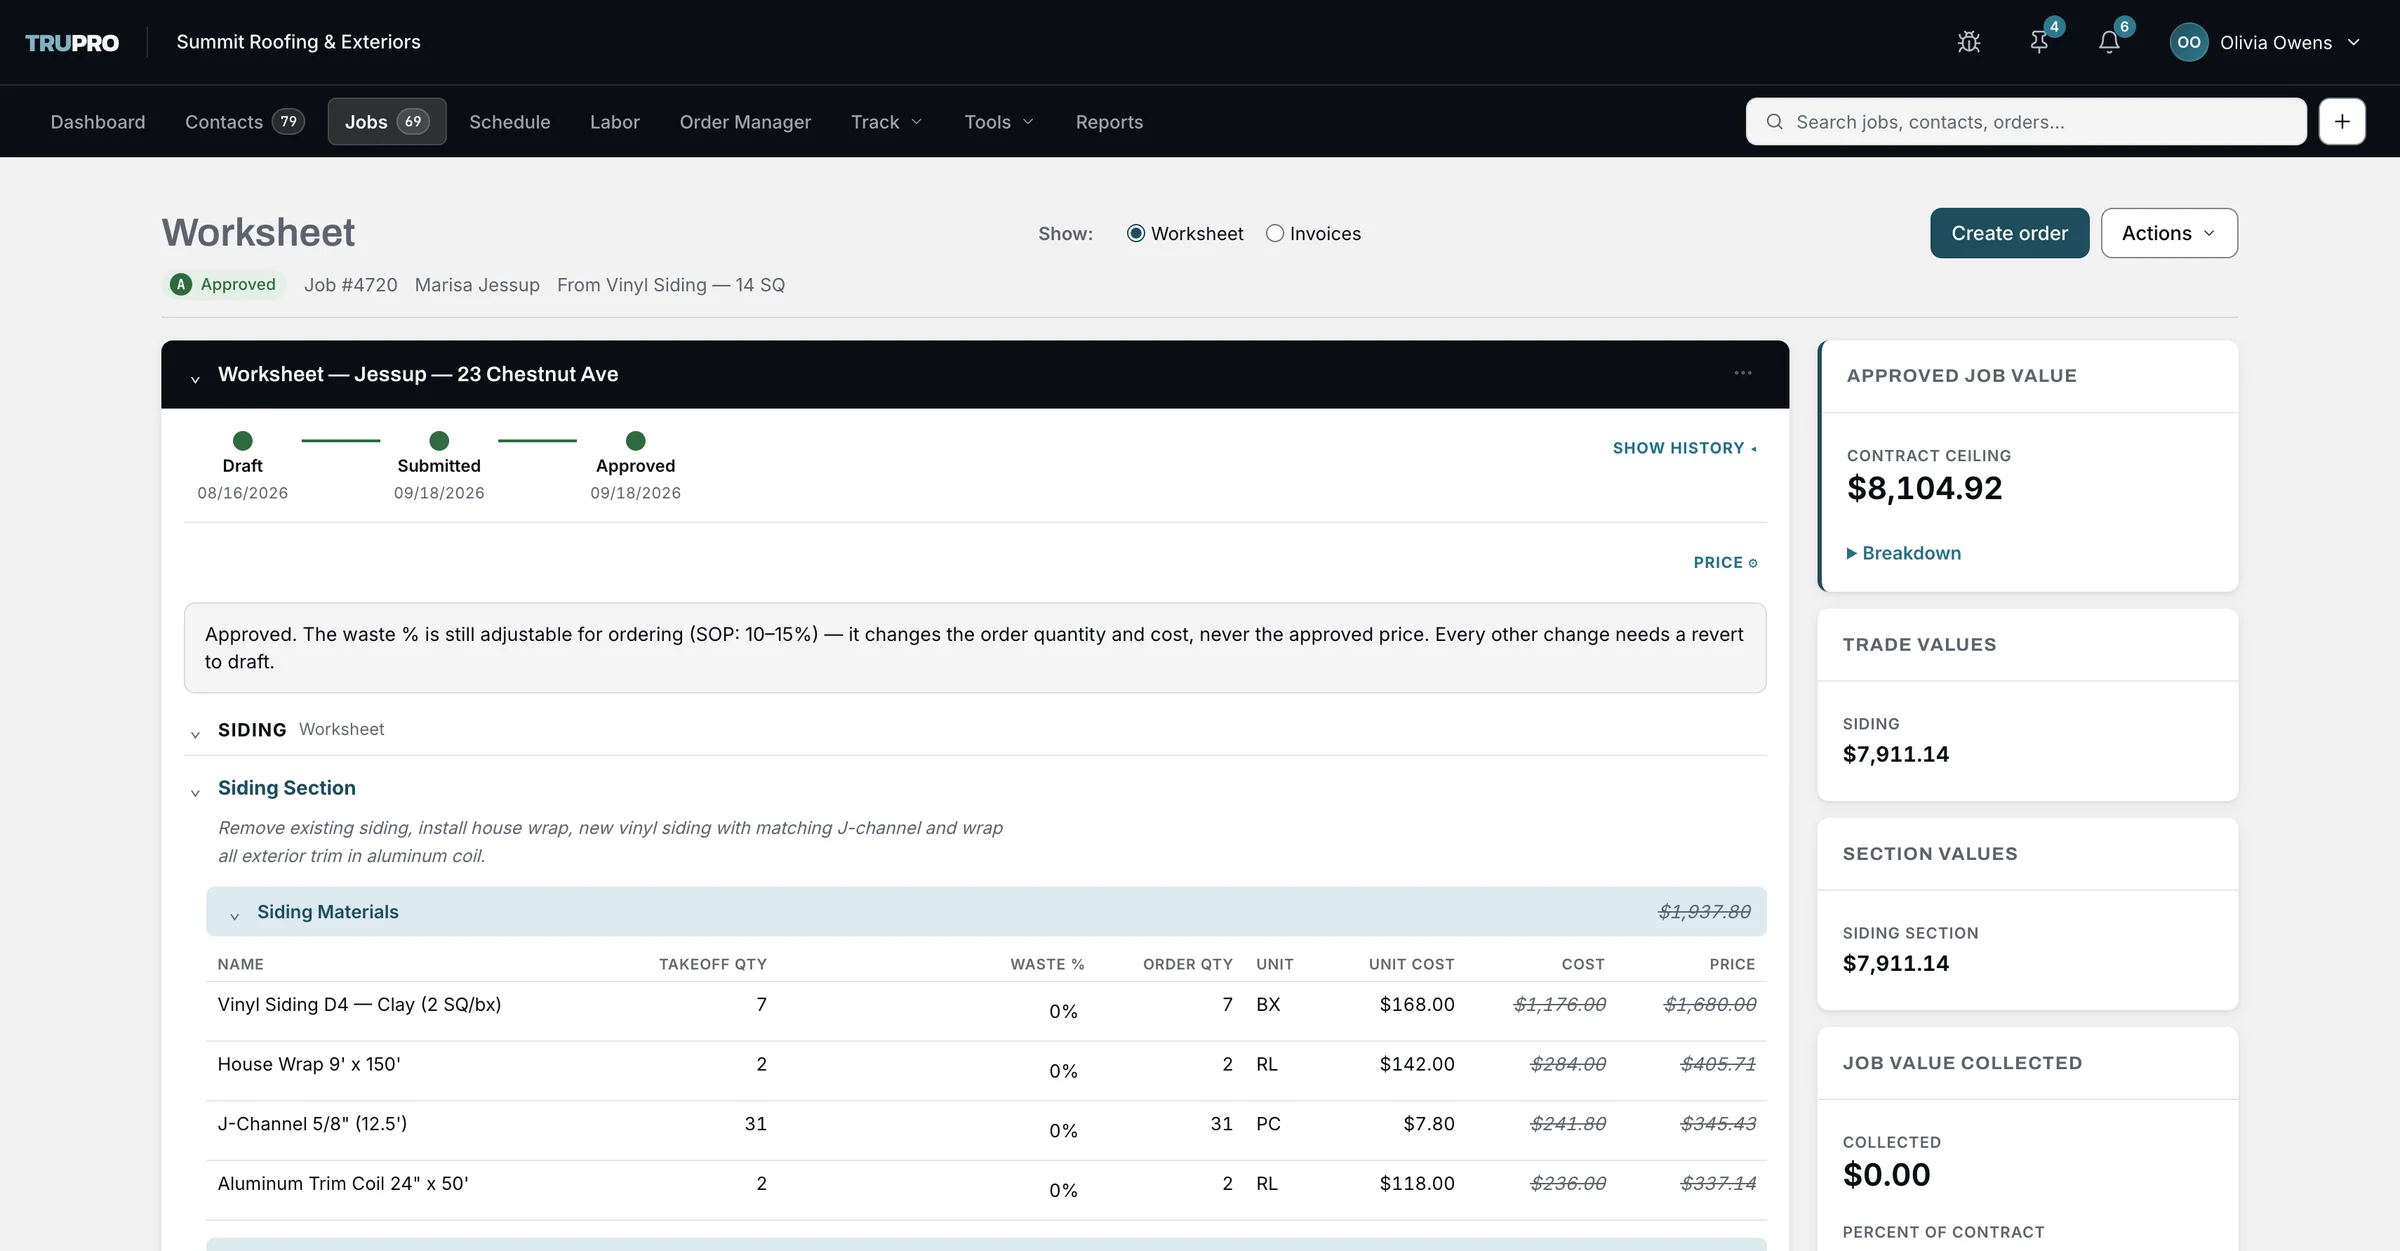
Task: Open notifications bell with badge 6
Action: tap(2109, 42)
